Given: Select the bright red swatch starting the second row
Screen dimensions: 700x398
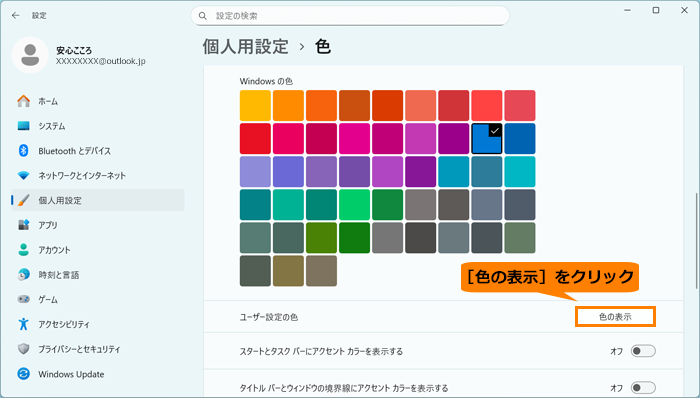Looking at the screenshot, I should coord(255,139).
